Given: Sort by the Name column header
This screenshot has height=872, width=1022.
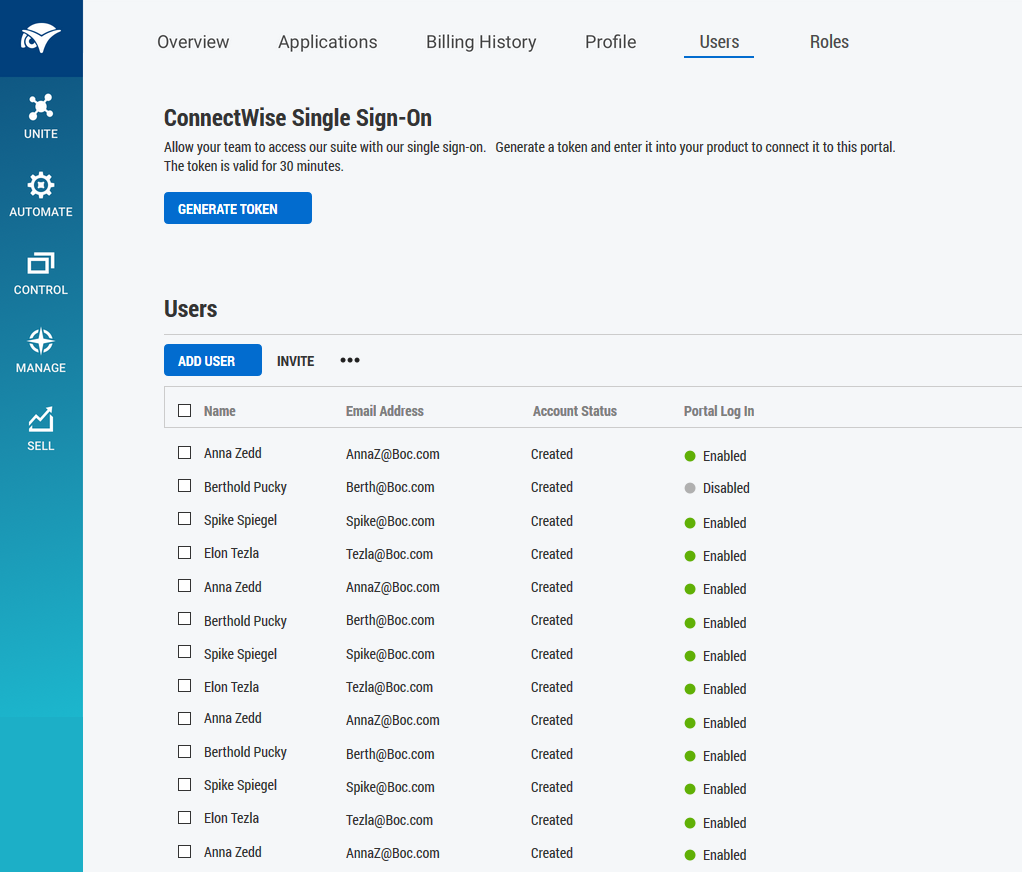Looking at the screenshot, I should (220, 411).
